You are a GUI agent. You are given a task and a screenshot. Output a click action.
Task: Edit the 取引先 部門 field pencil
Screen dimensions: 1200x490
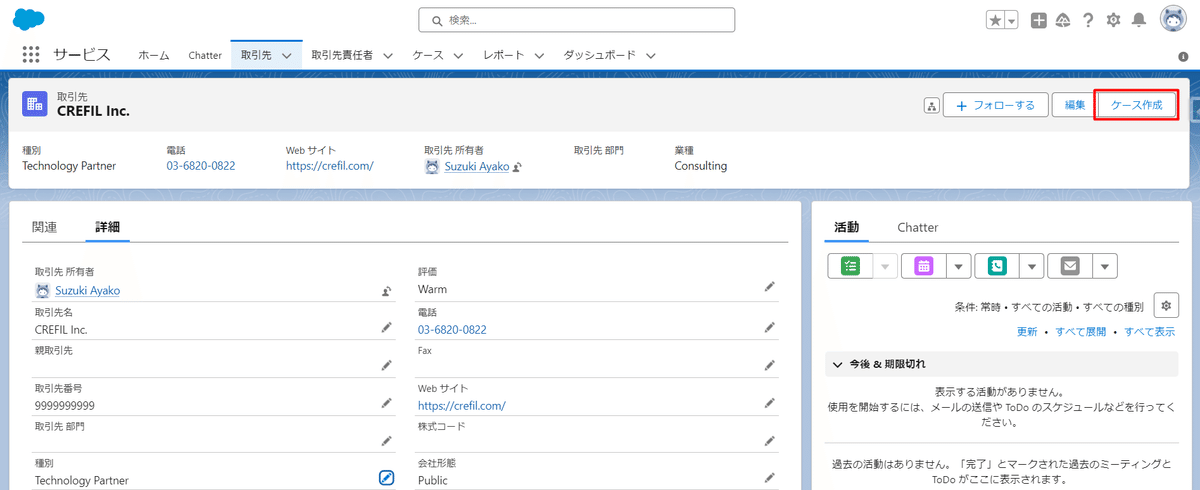tap(387, 441)
